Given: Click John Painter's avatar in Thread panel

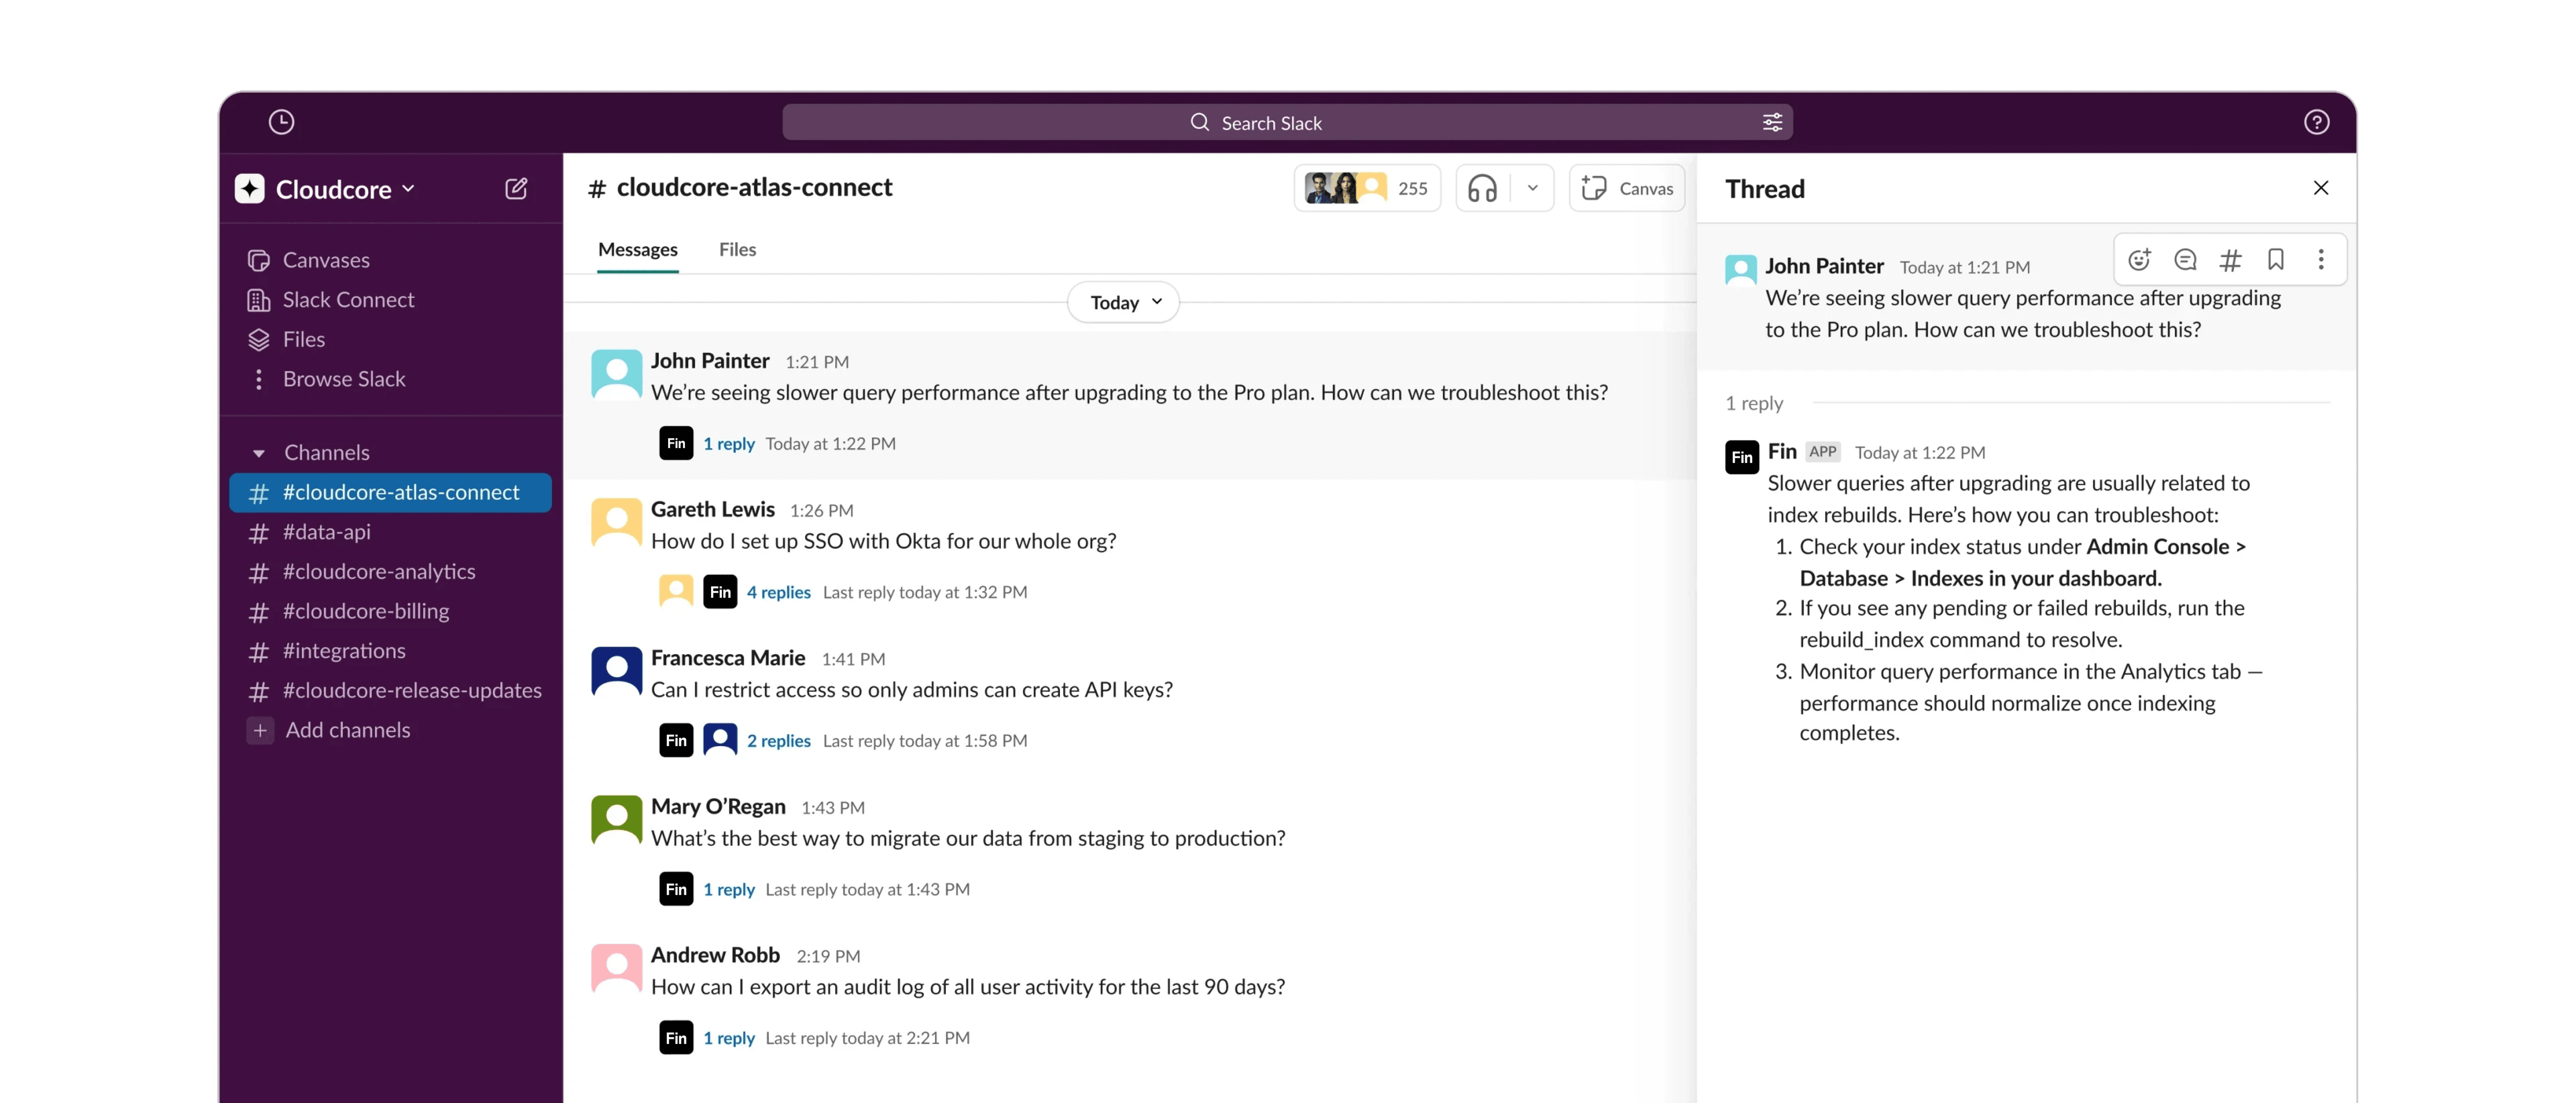Looking at the screenshot, I should coord(1741,270).
